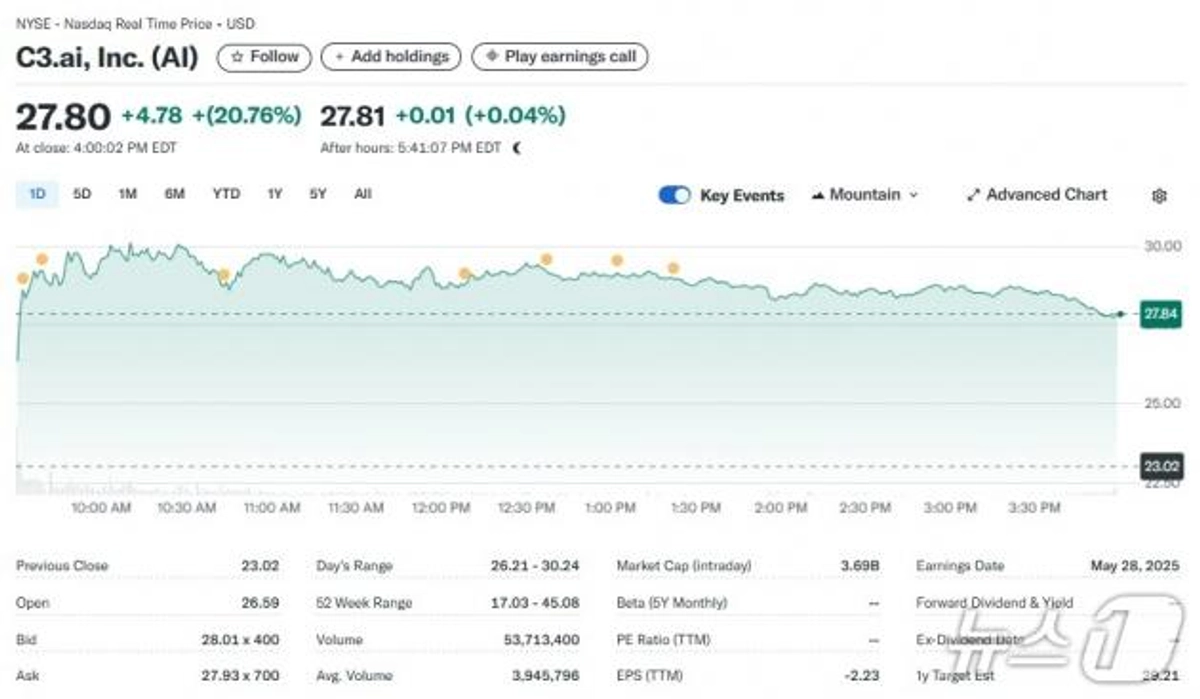1200x699 pixels.
Task: Click the 27.84 current price label
Action: point(1160,314)
